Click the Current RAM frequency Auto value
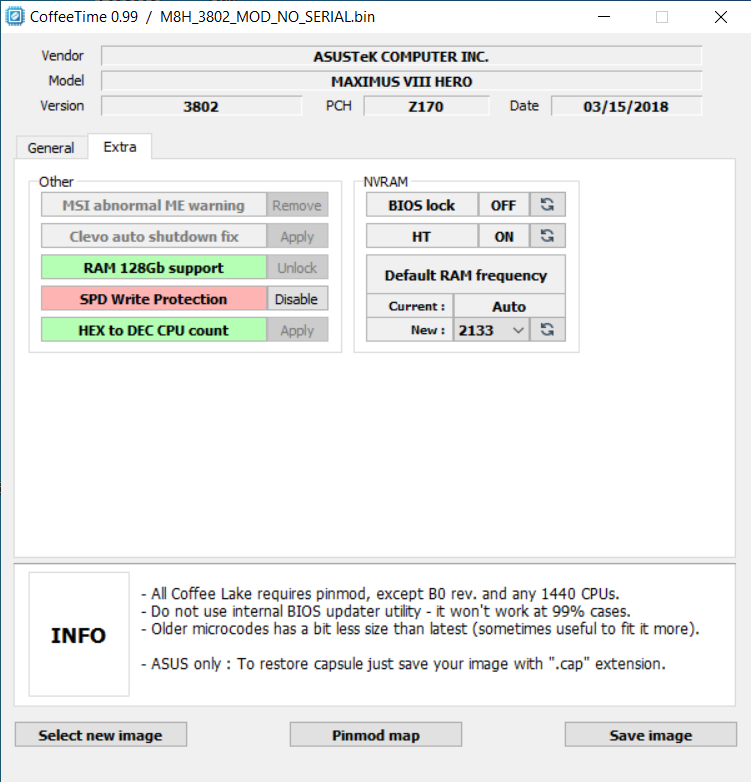Screen dimensions: 751x782 click(x=509, y=306)
